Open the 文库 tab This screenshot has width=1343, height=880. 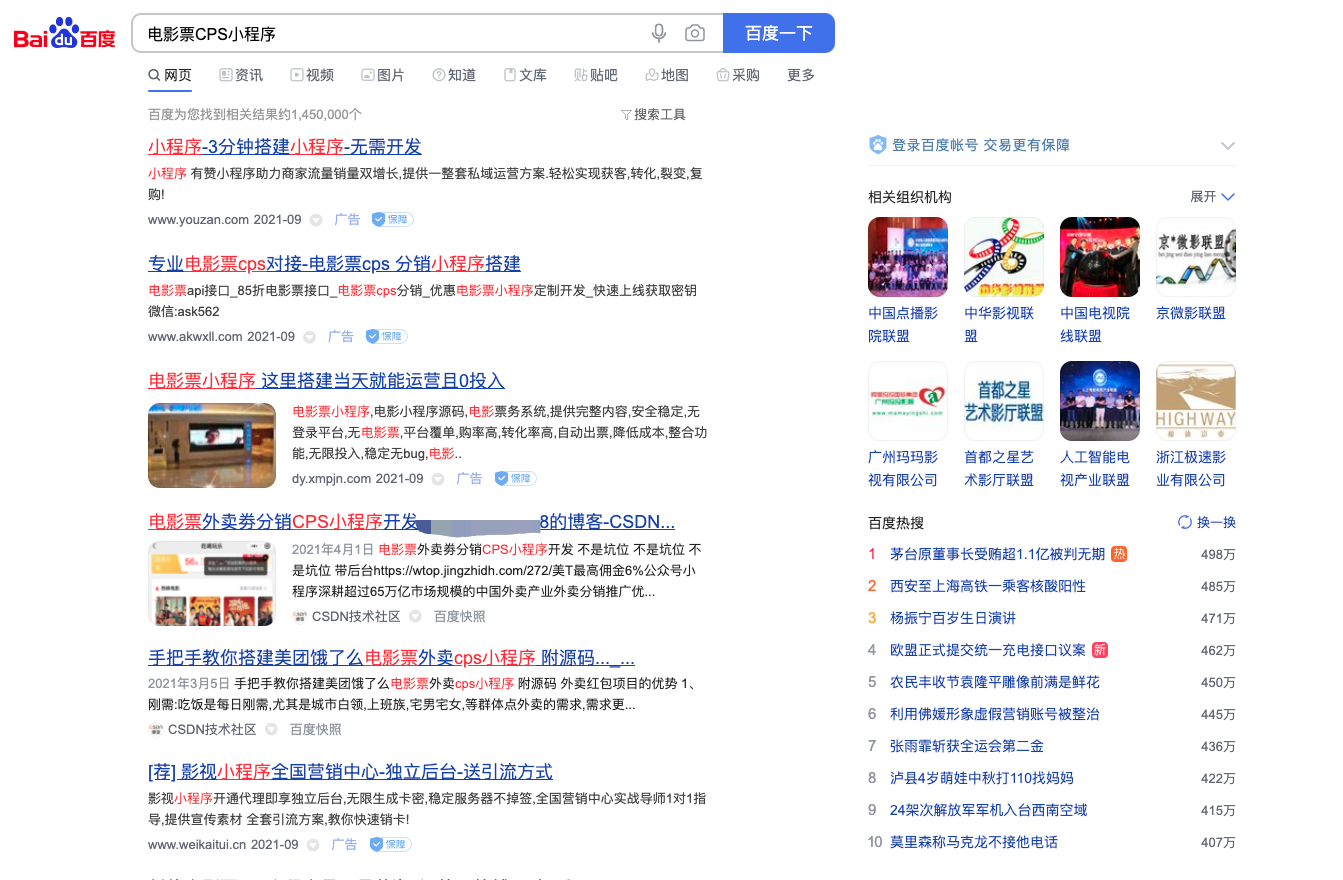pyautogui.click(x=525, y=75)
